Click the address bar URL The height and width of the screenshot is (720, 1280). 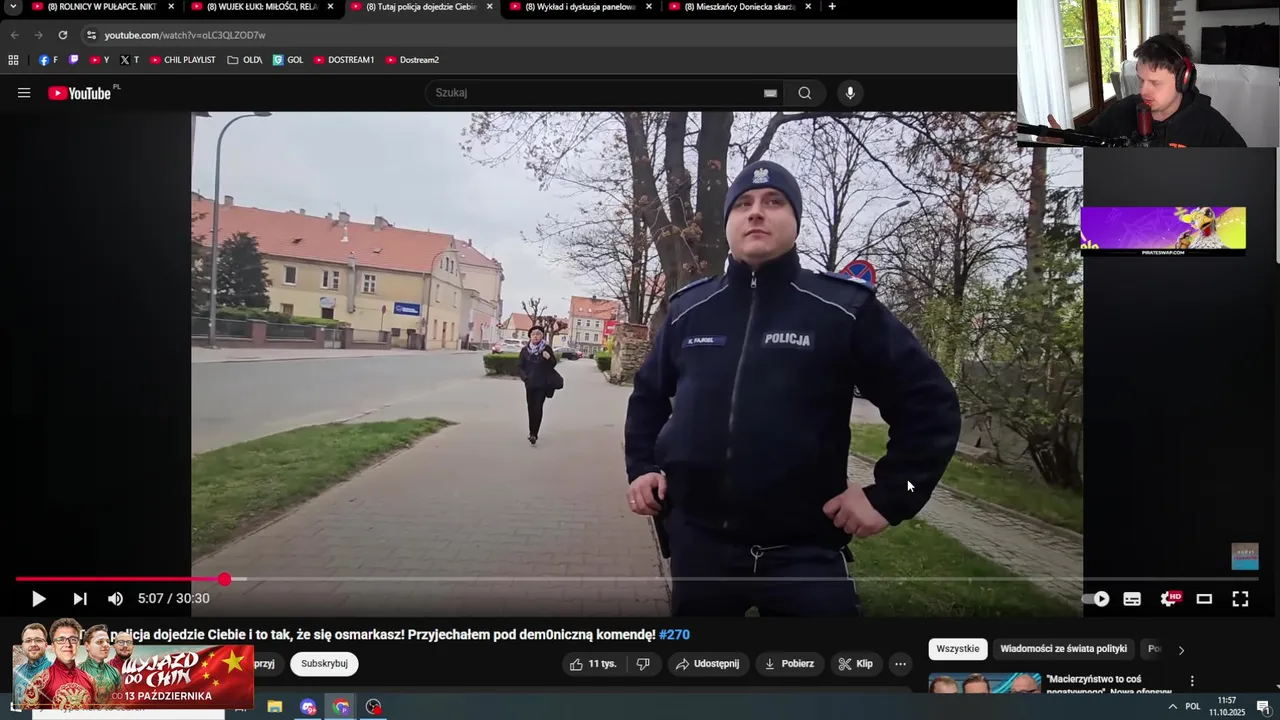[185, 35]
